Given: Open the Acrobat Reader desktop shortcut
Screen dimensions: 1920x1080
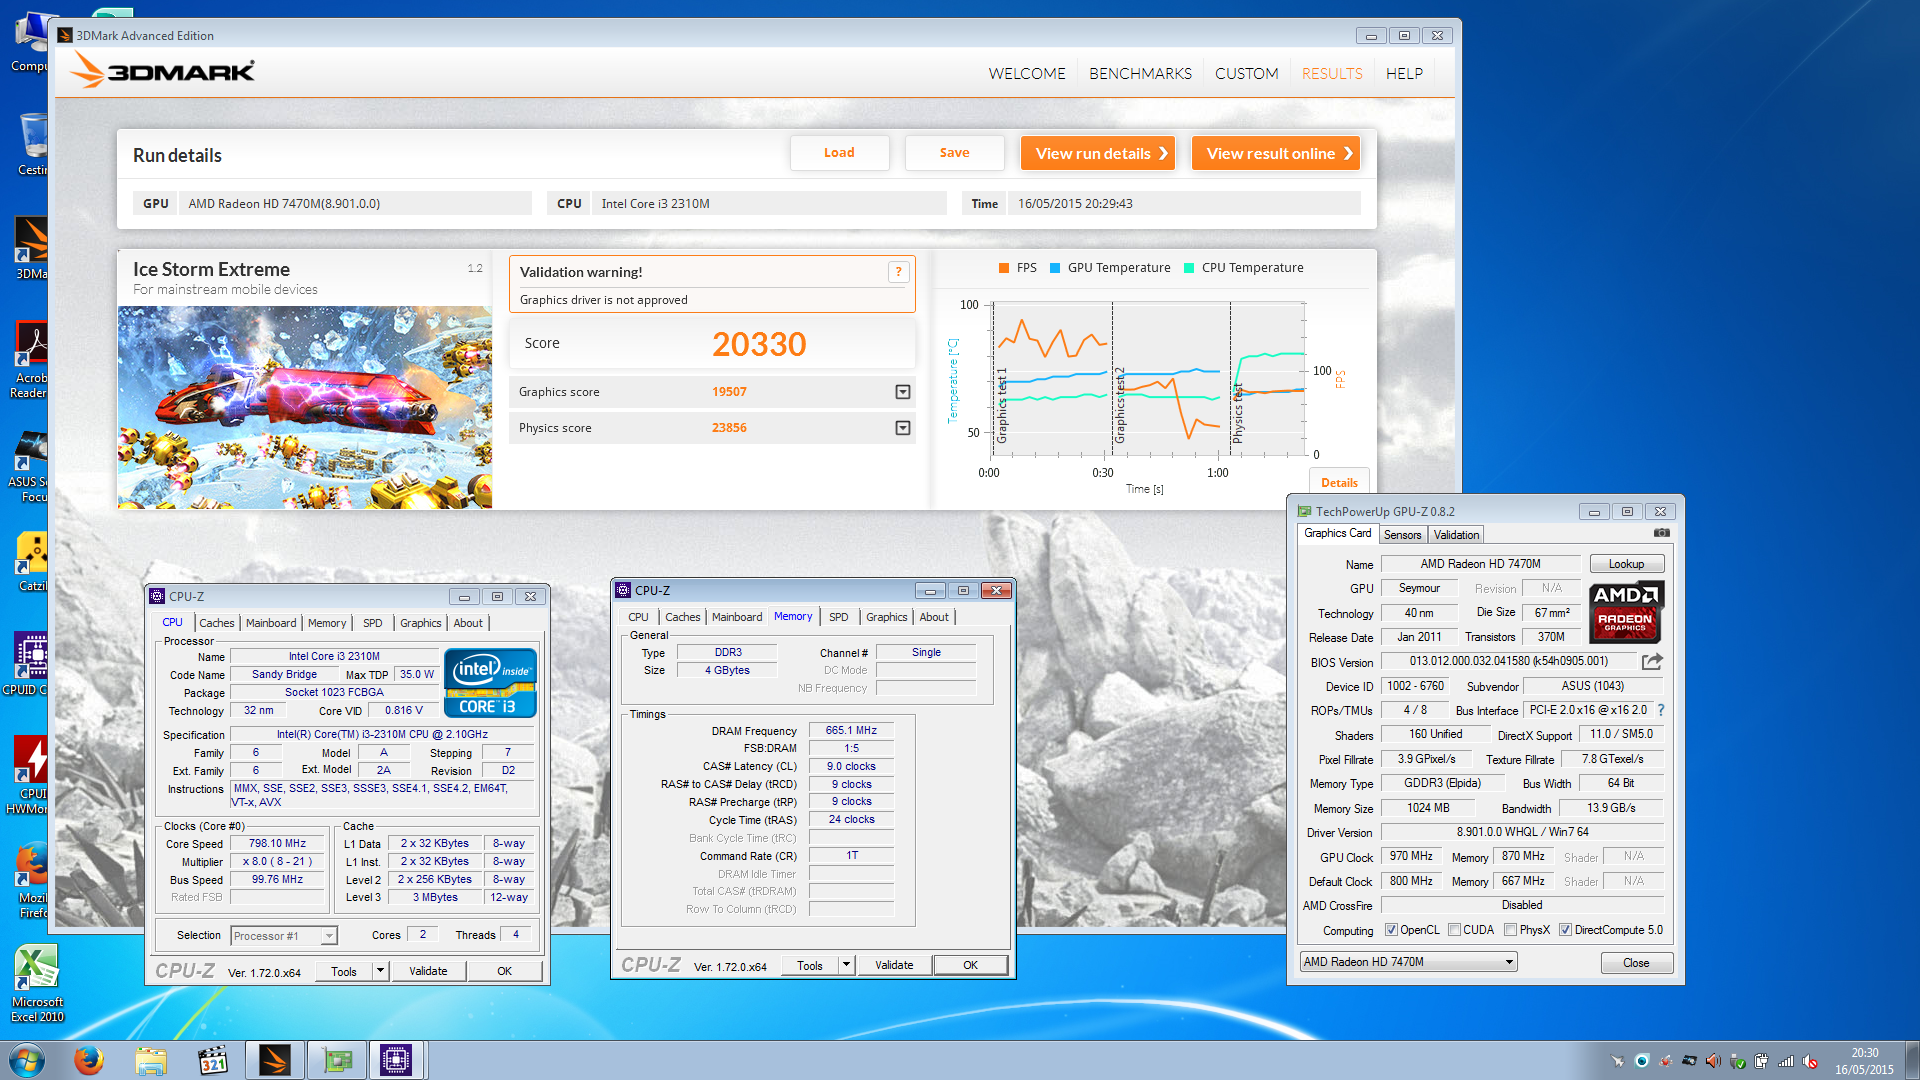Looking at the screenshot, I should click(30, 360).
